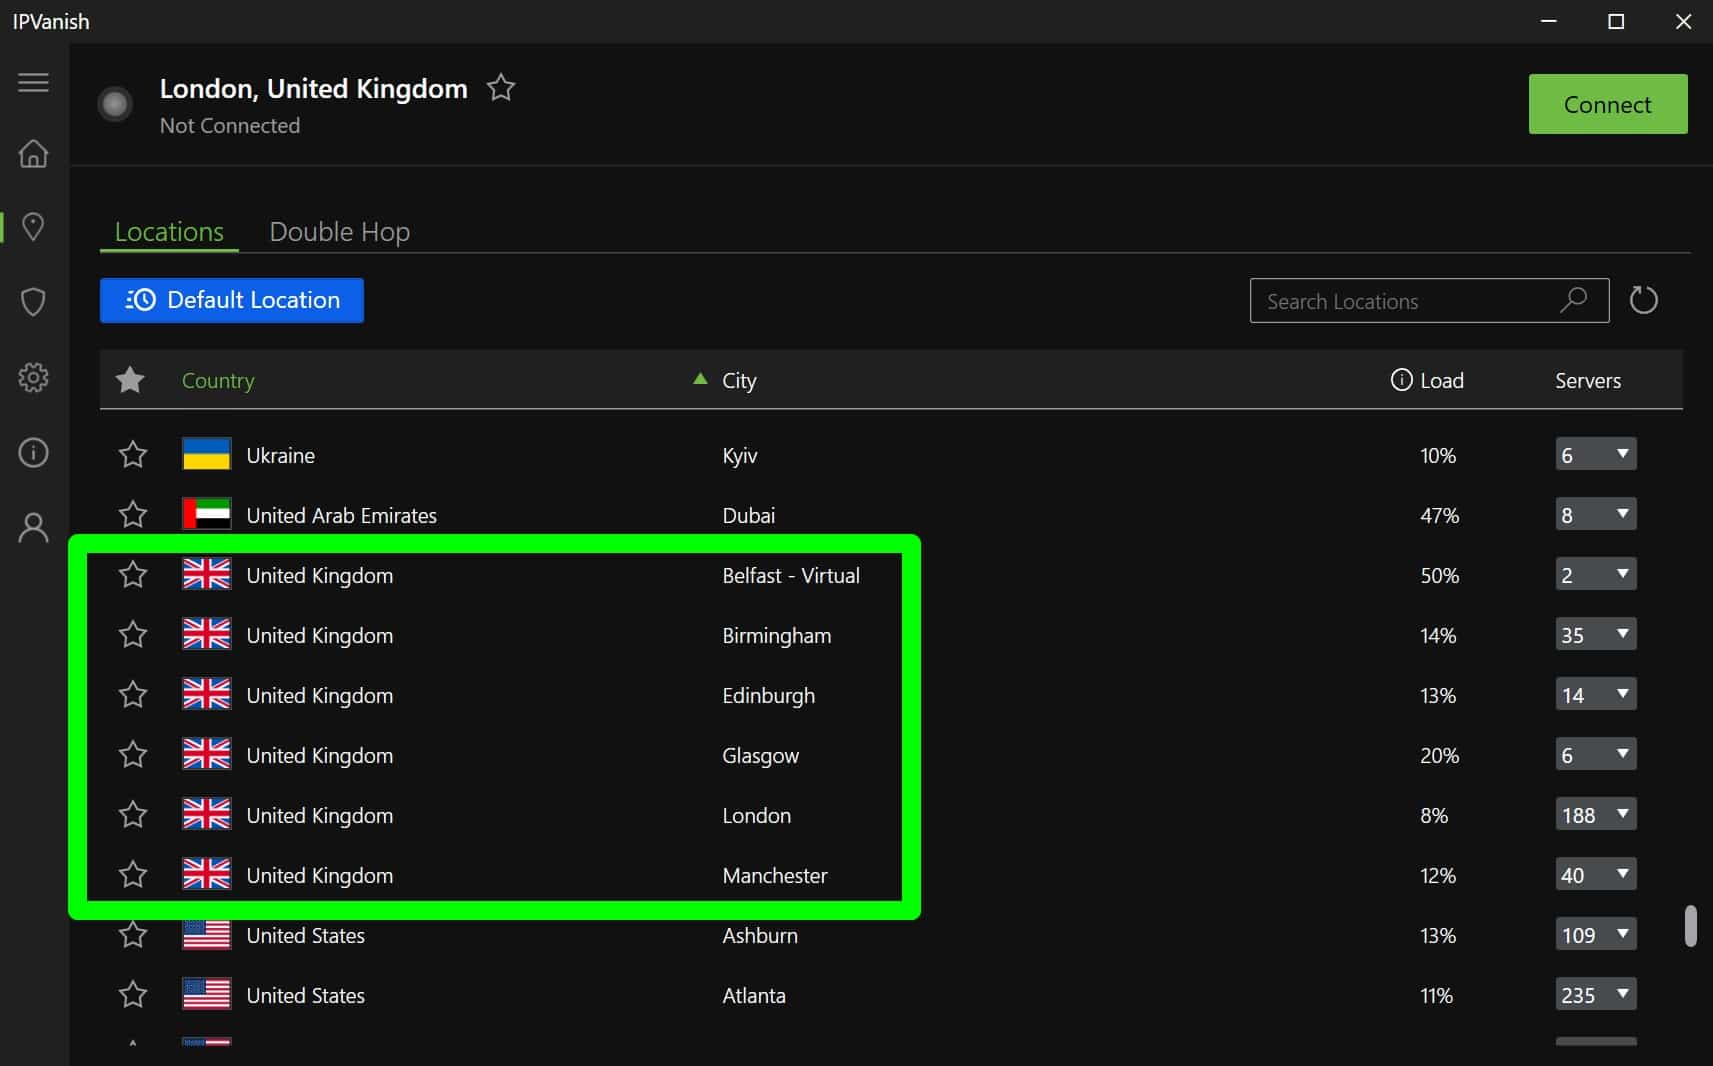Star the London row
The width and height of the screenshot is (1713, 1066).
pos(133,815)
